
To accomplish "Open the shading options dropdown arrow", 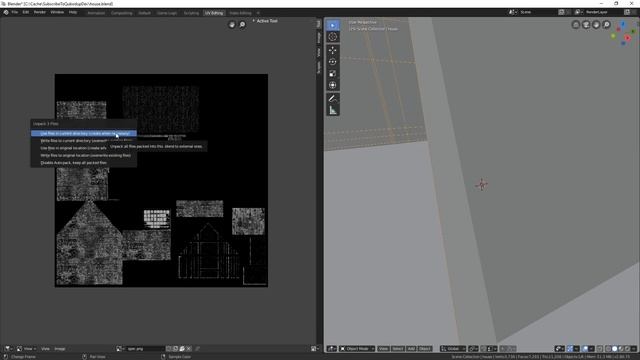I will 633,349.
